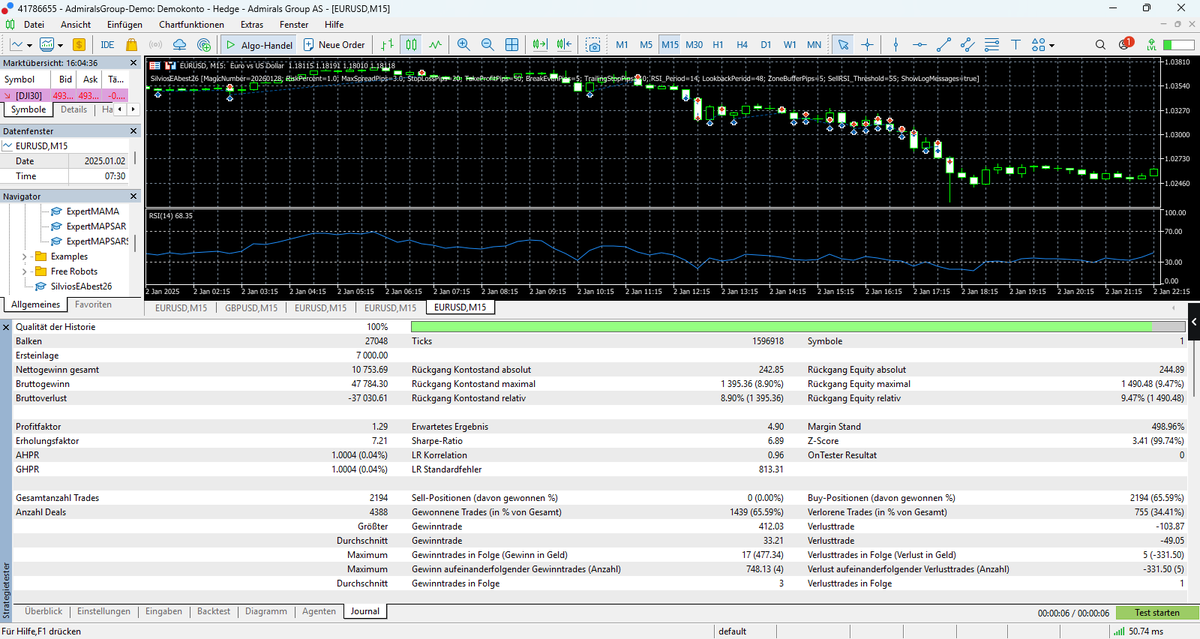Select the Trendline drawing tool
The image size is (1200, 639).
(944, 45)
